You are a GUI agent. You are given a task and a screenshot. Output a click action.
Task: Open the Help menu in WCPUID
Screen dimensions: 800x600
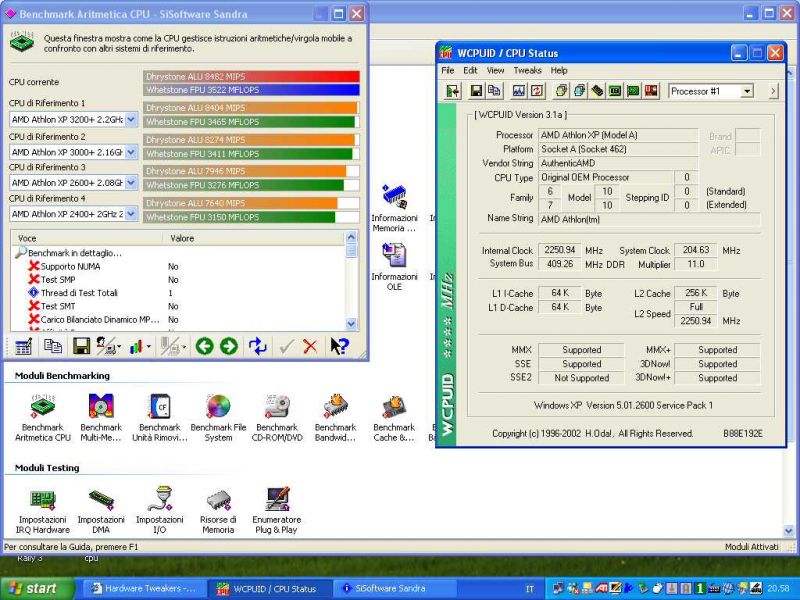click(x=559, y=70)
